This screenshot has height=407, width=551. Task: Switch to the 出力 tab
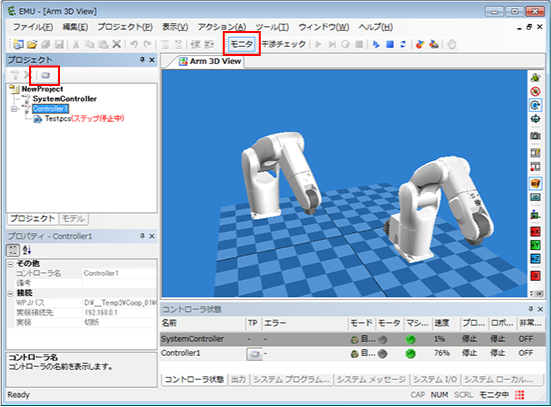pos(239,380)
